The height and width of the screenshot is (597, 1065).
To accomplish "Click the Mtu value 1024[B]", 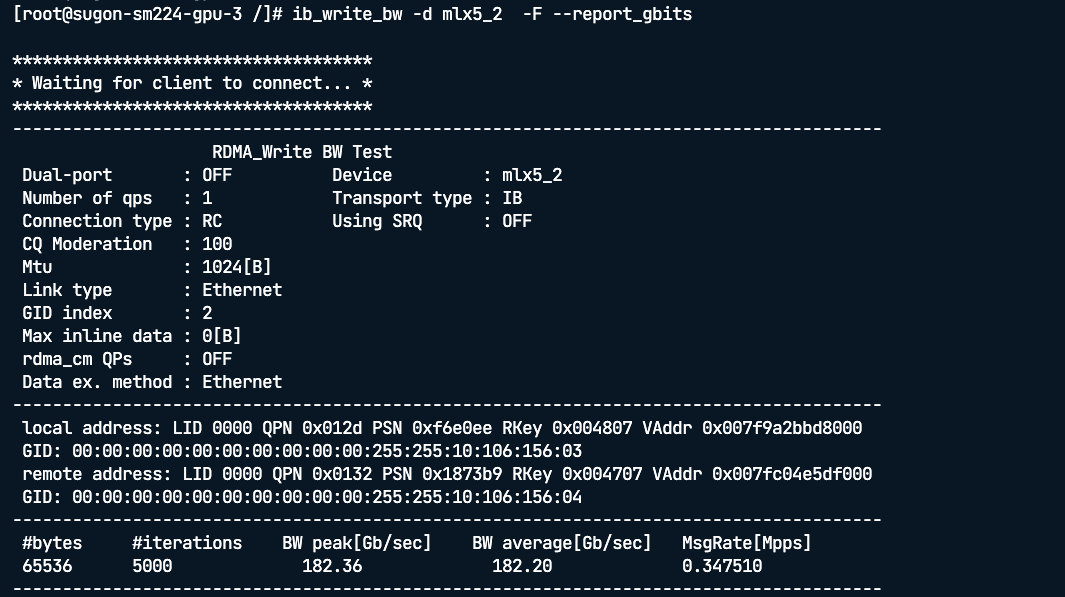I will [x=237, y=267].
